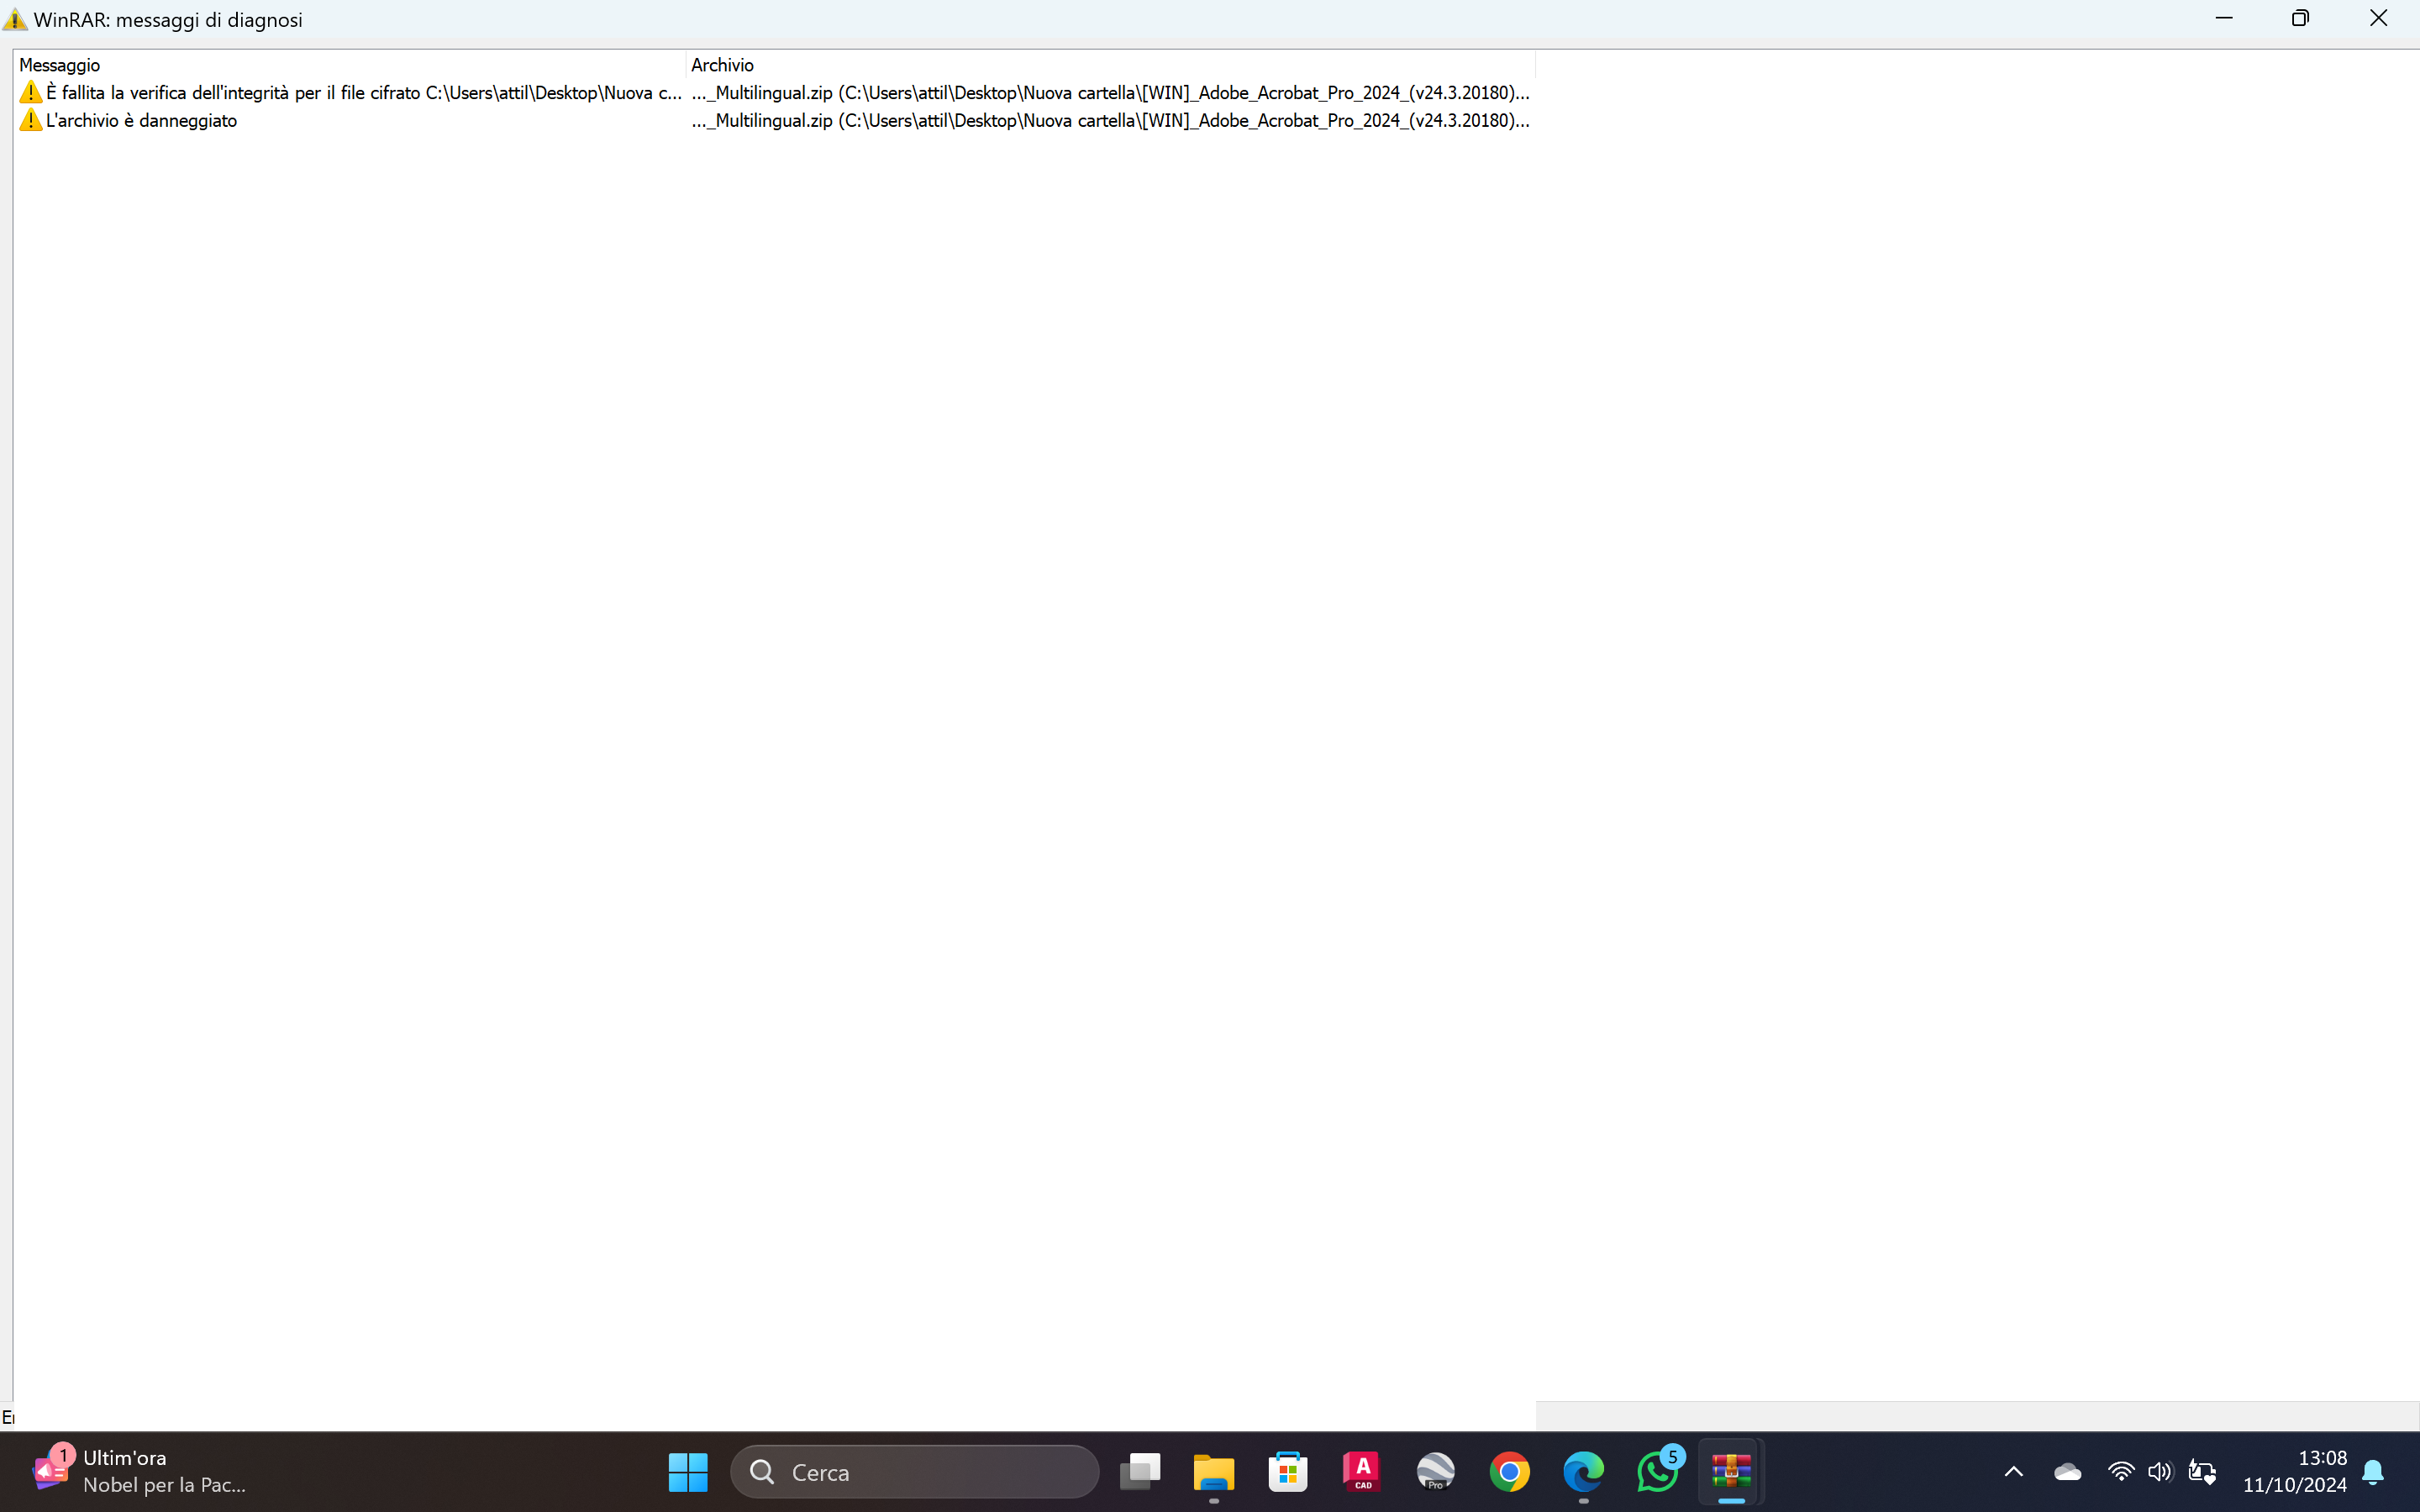The height and width of the screenshot is (1512, 2420).
Task: Switch to Microsoft Edge in the taskbar
Action: pos(1583,1472)
